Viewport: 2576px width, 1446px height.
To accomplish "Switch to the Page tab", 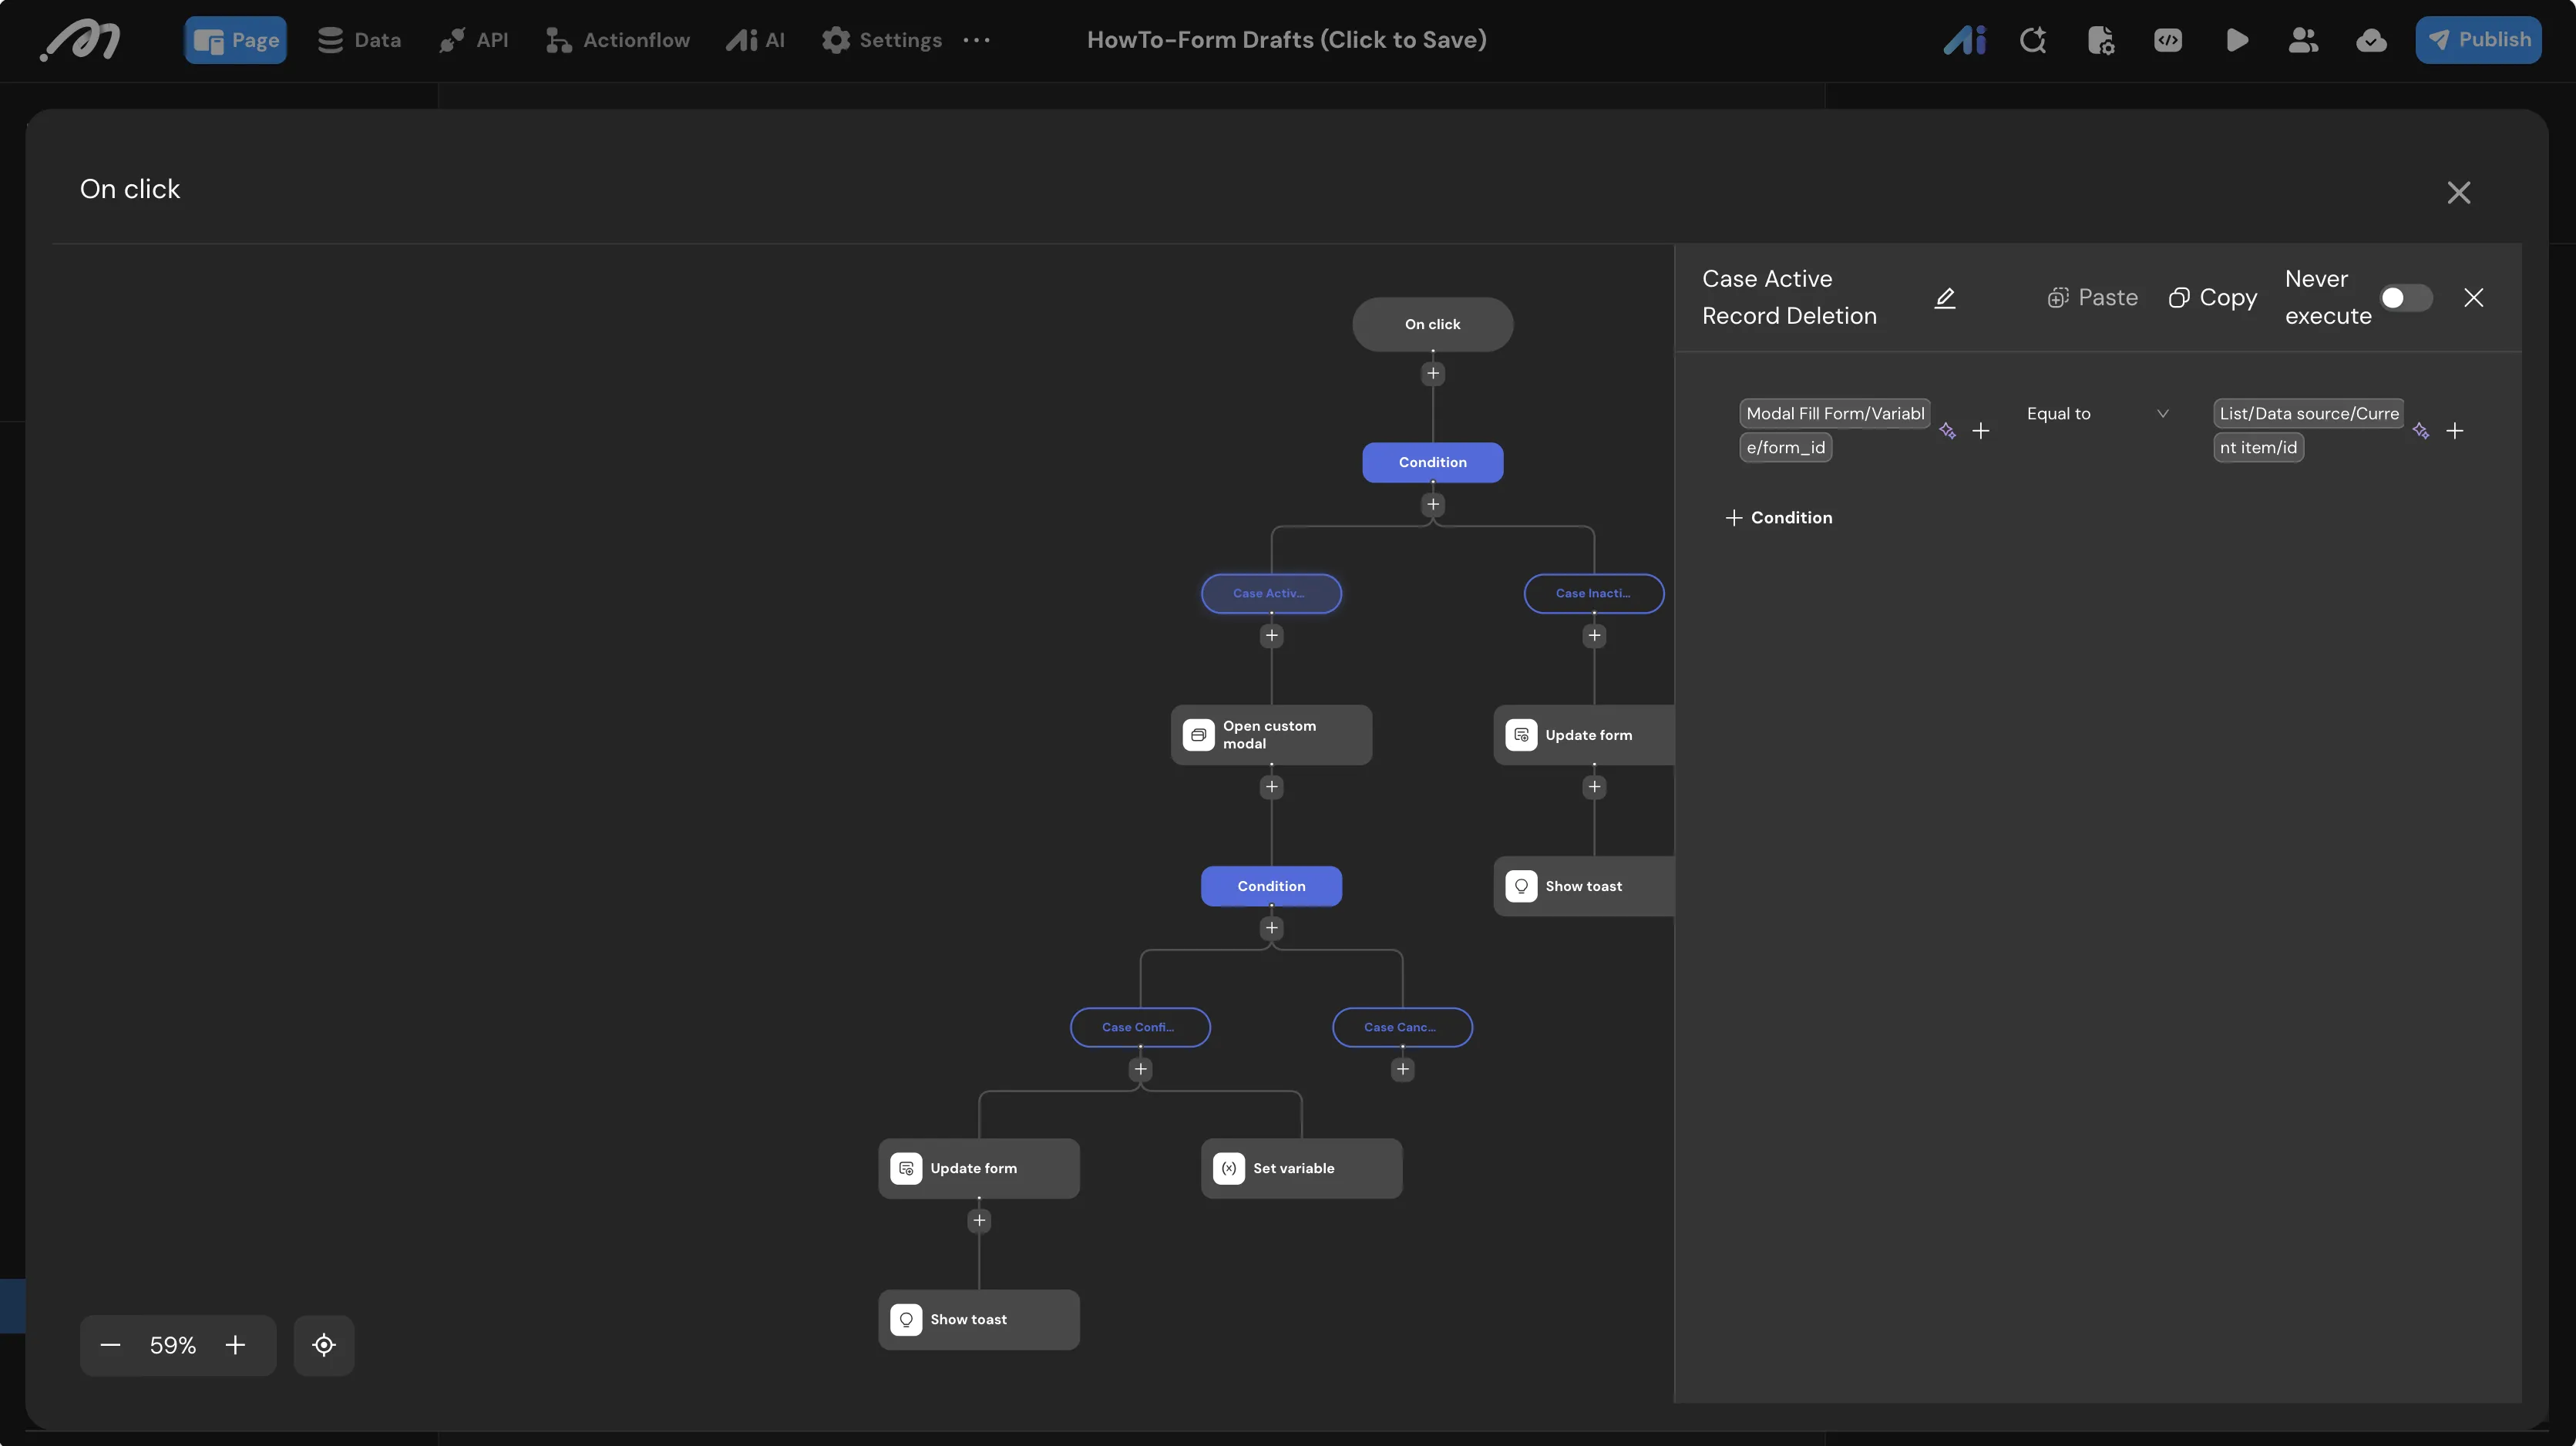I will [x=236, y=40].
